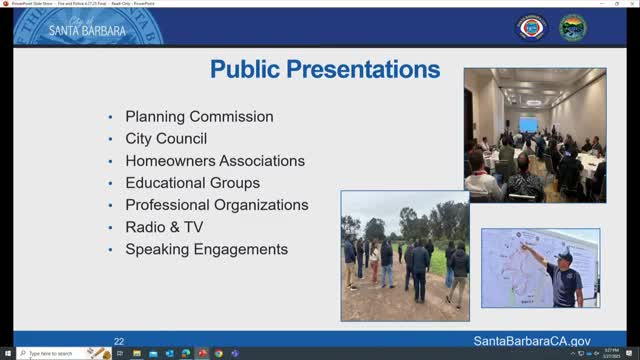
Task: Click the taskbar search box
Action: click(64, 353)
